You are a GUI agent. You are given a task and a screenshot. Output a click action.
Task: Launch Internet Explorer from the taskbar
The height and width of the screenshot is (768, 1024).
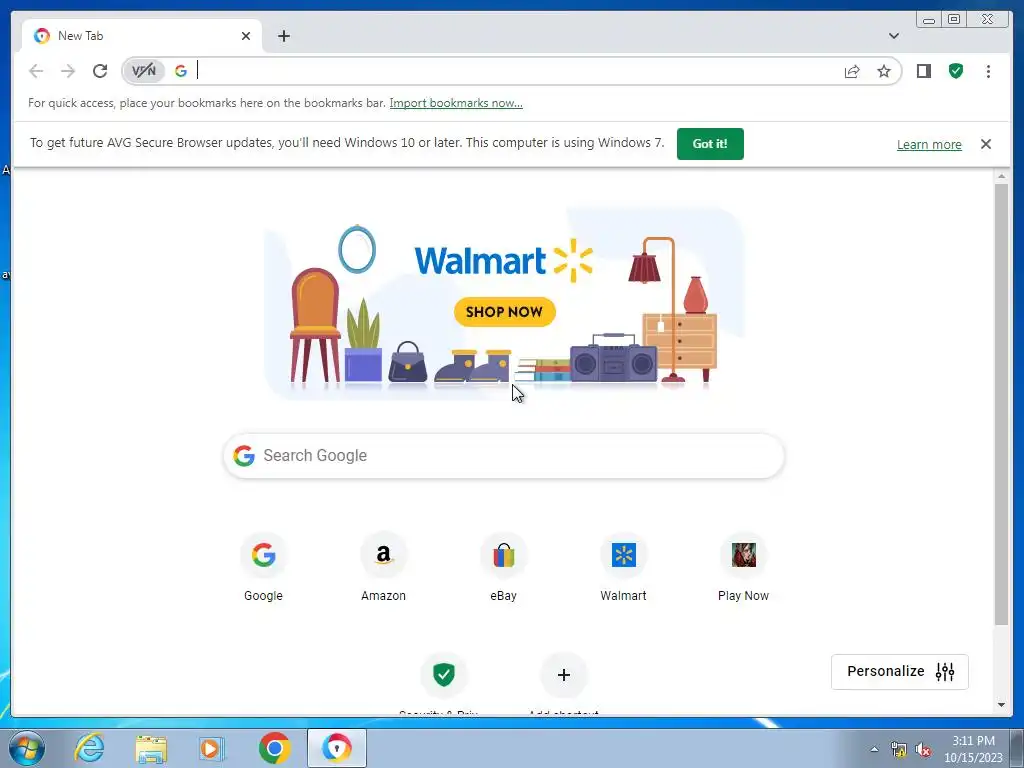[x=89, y=748]
